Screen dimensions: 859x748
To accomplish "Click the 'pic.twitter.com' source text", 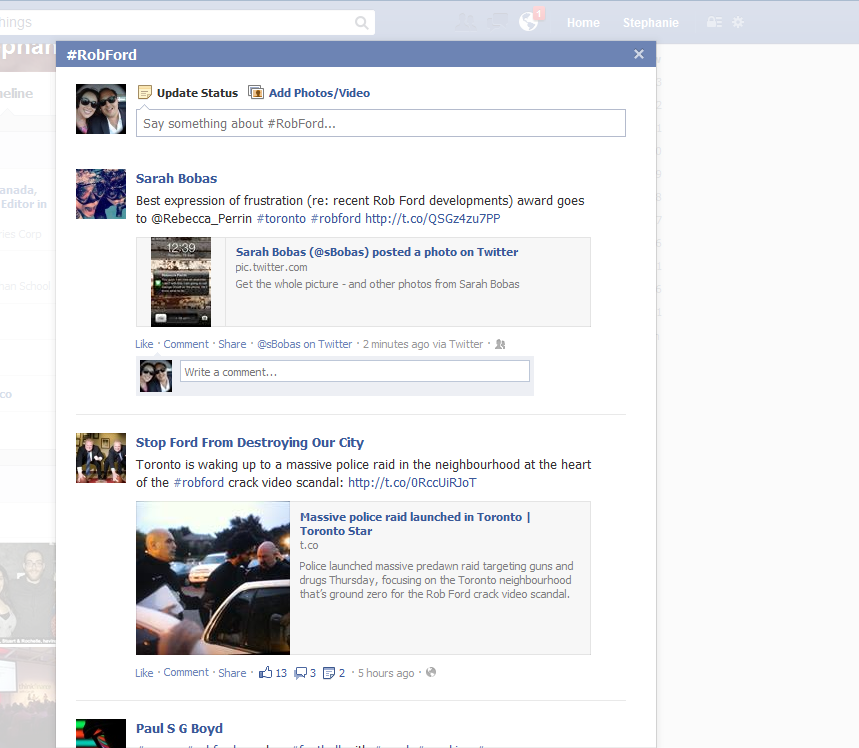I will point(271,267).
